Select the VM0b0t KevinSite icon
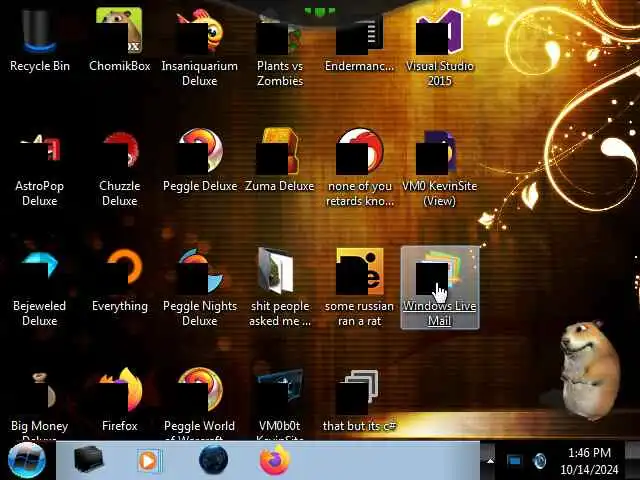 coord(280,404)
